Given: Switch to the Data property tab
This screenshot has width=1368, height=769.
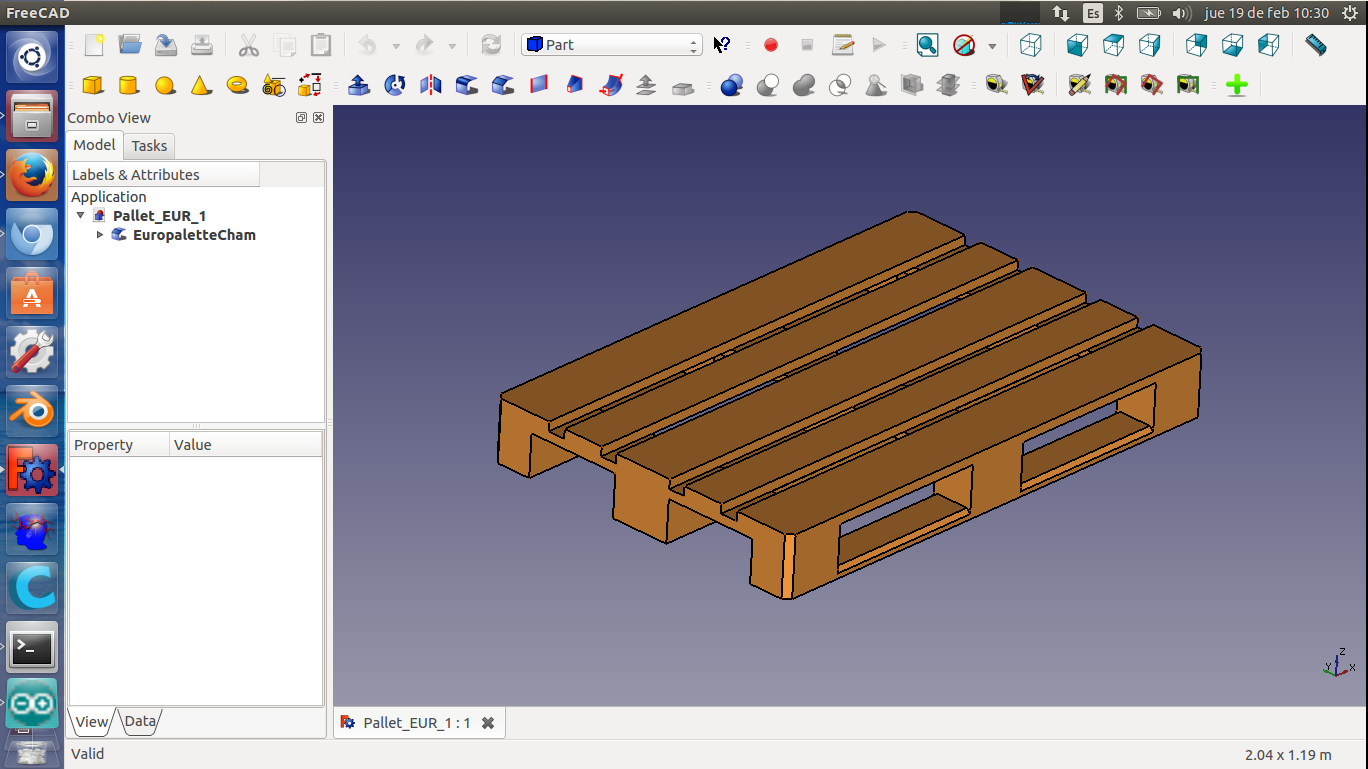Looking at the screenshot, I should (140, 721).
